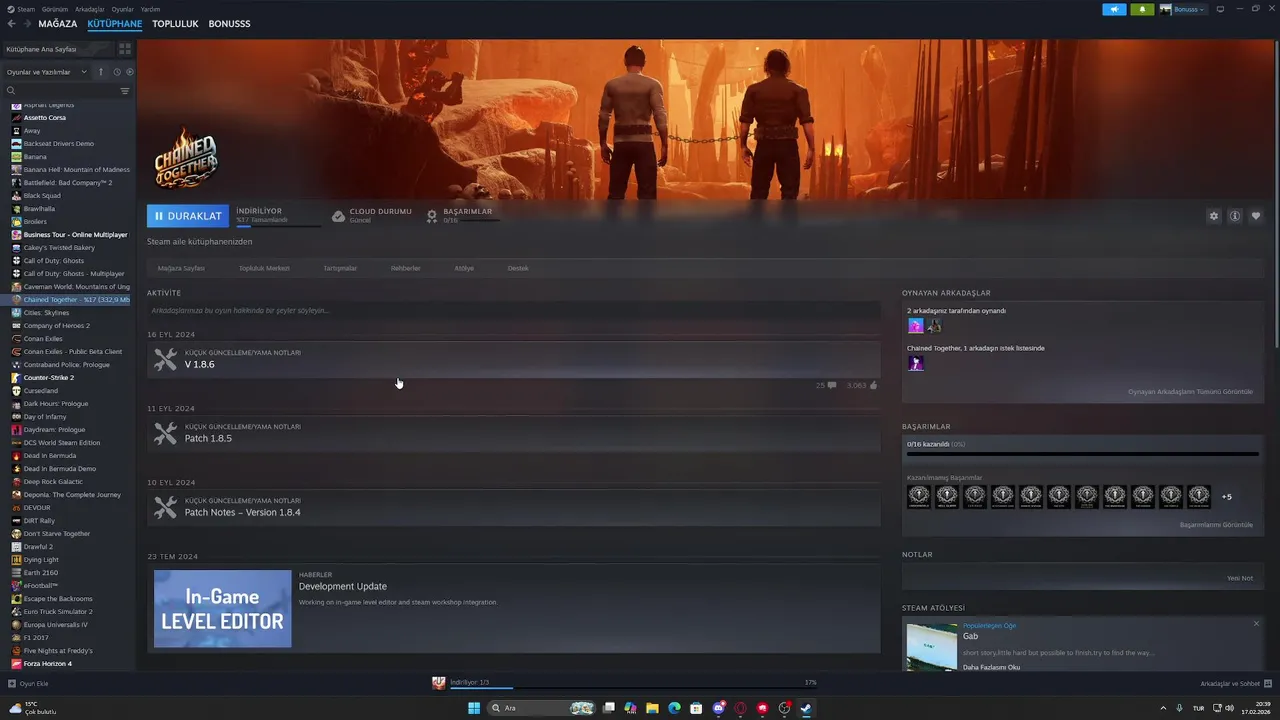Screen dimensions: 1280x720
Task: Click the announcements megaphone button
Action: click(x=1114, y=9)
